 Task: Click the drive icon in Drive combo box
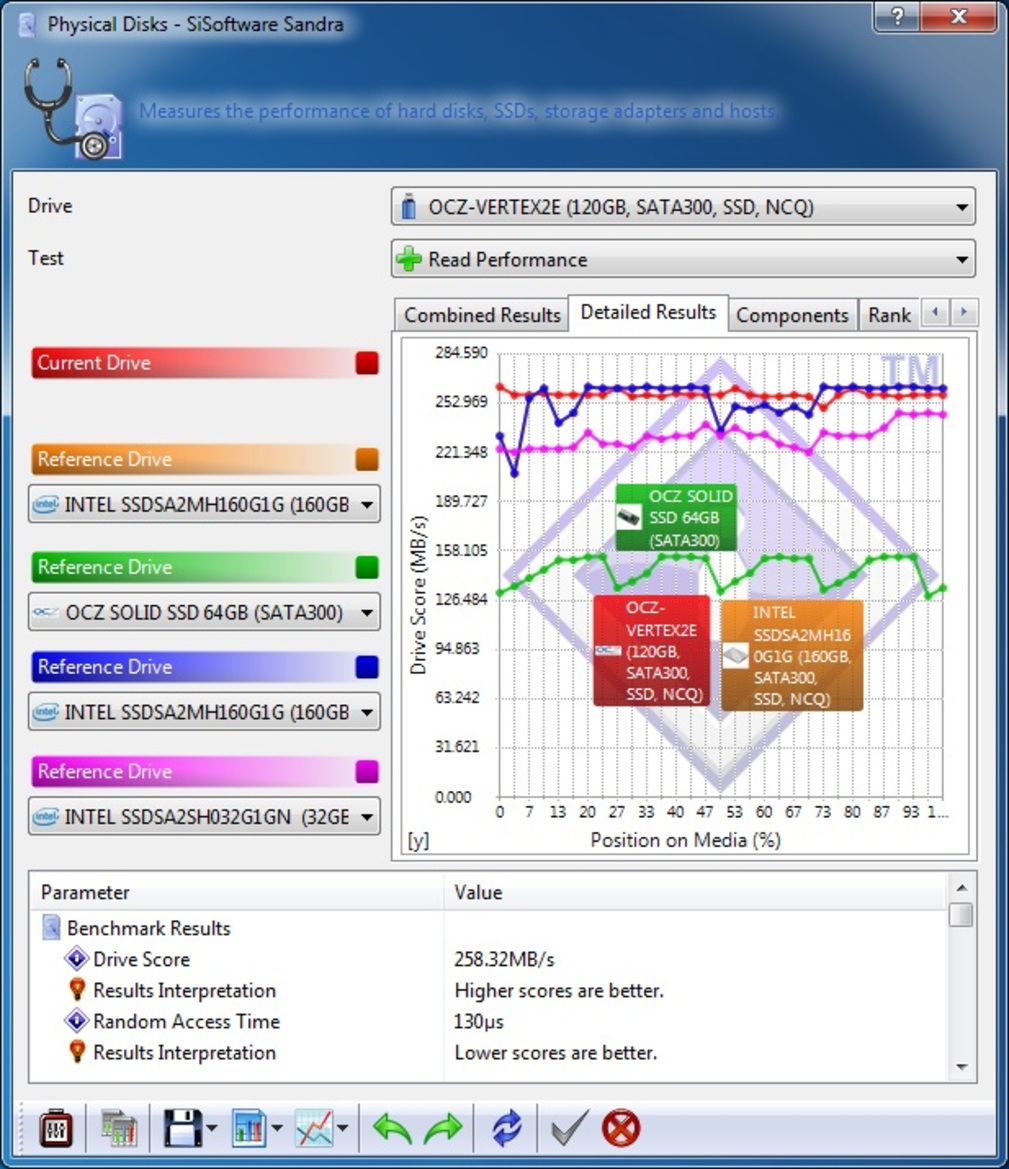[409, 207]
